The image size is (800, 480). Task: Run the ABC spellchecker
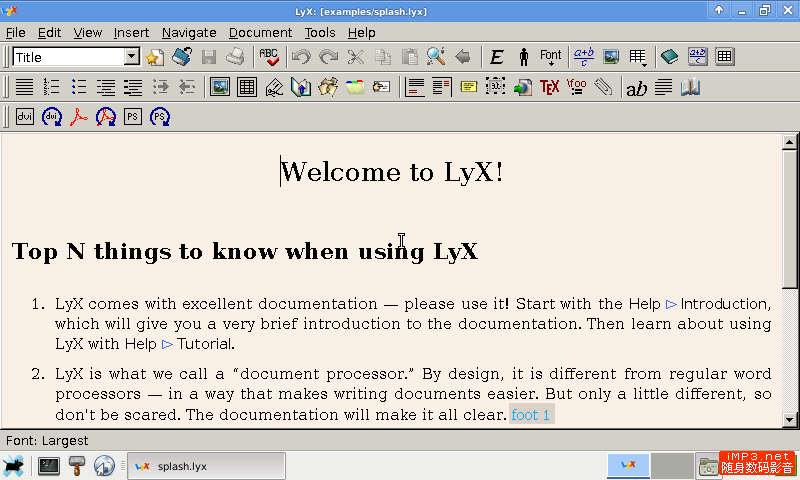[x=269, y=57]
